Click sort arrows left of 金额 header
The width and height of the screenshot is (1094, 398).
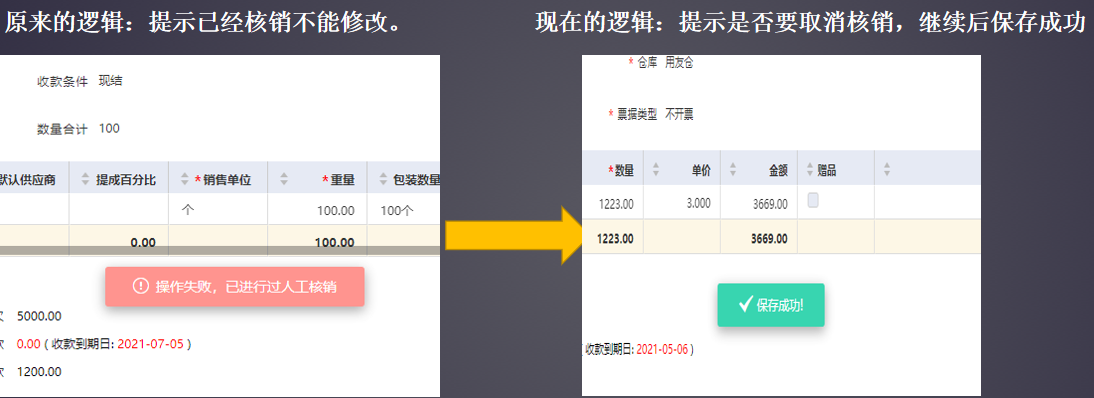(x=733, y=169)
